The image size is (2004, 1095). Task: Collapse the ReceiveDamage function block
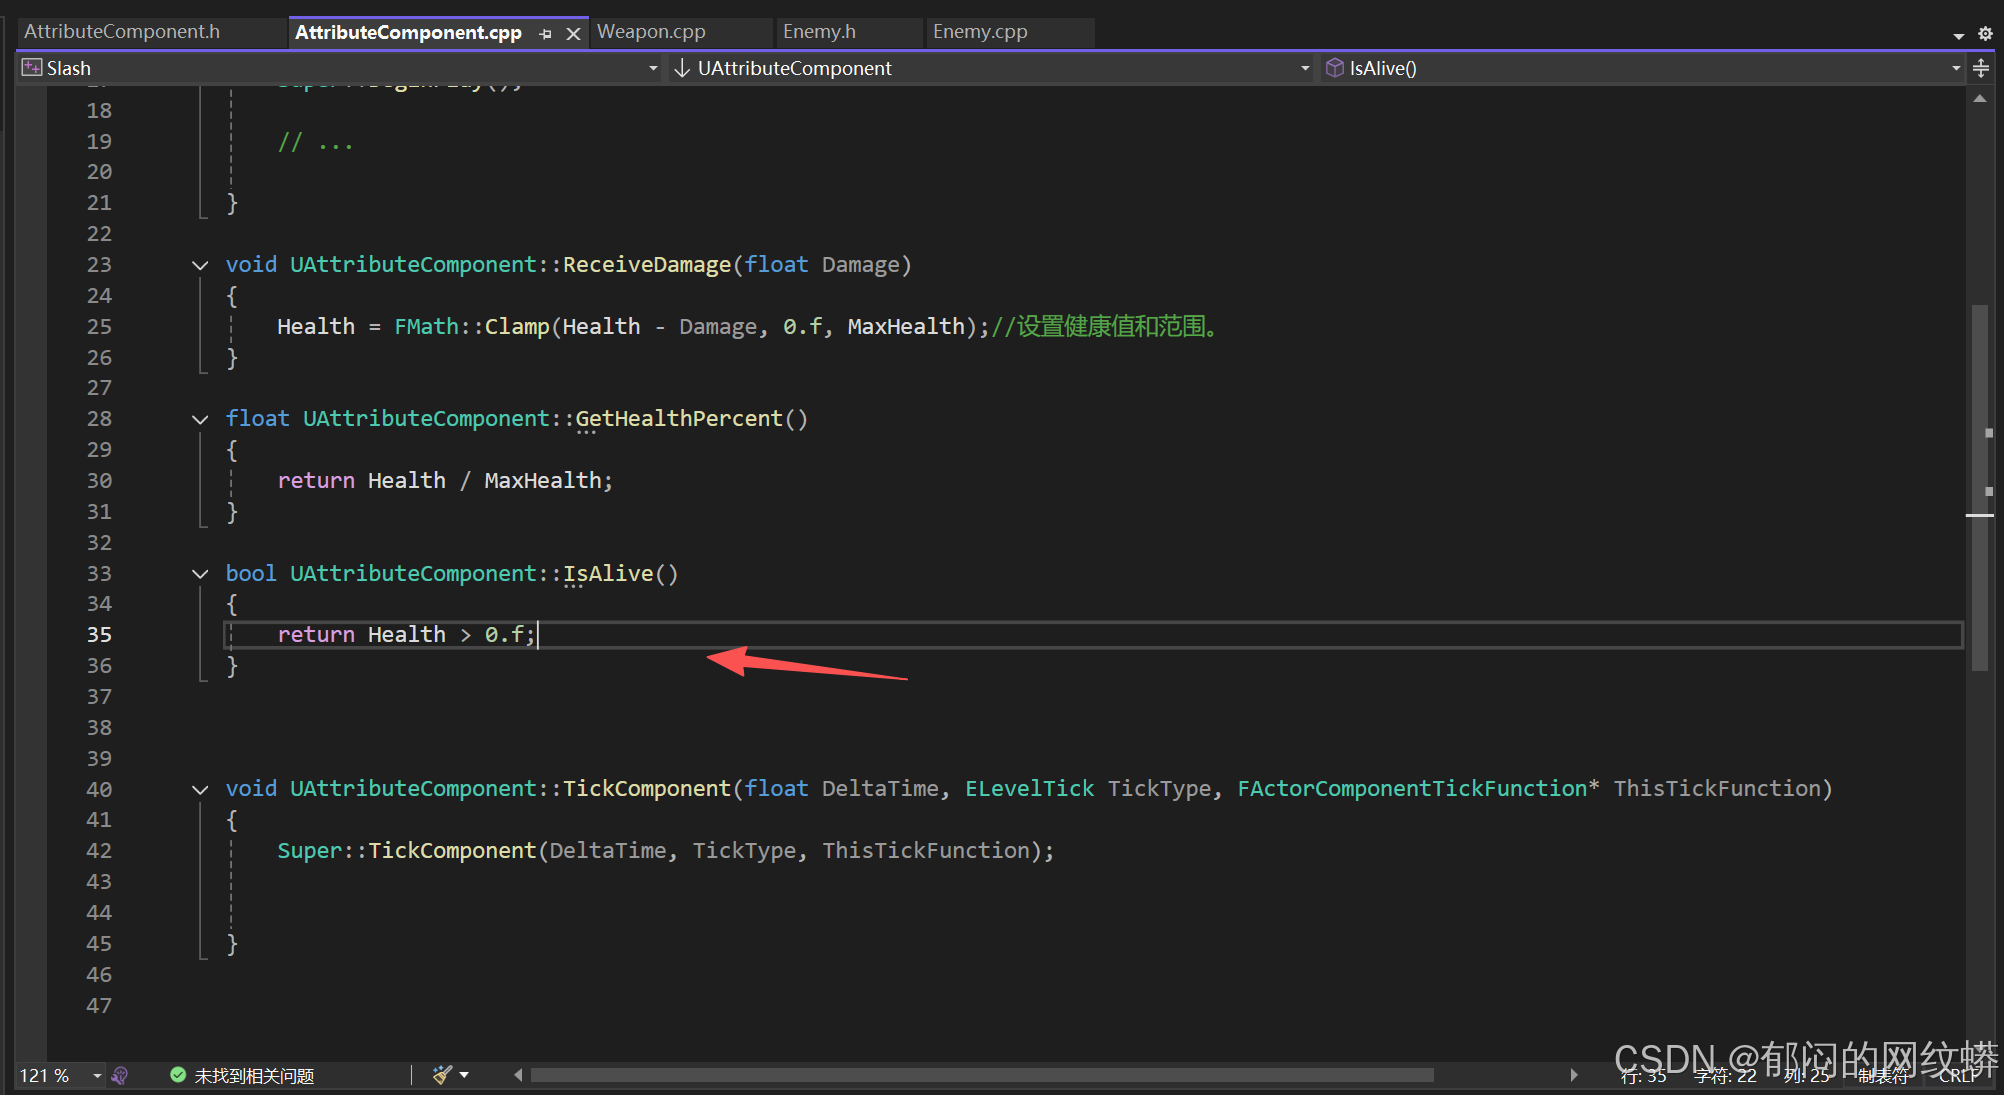[x=200, y=265]
